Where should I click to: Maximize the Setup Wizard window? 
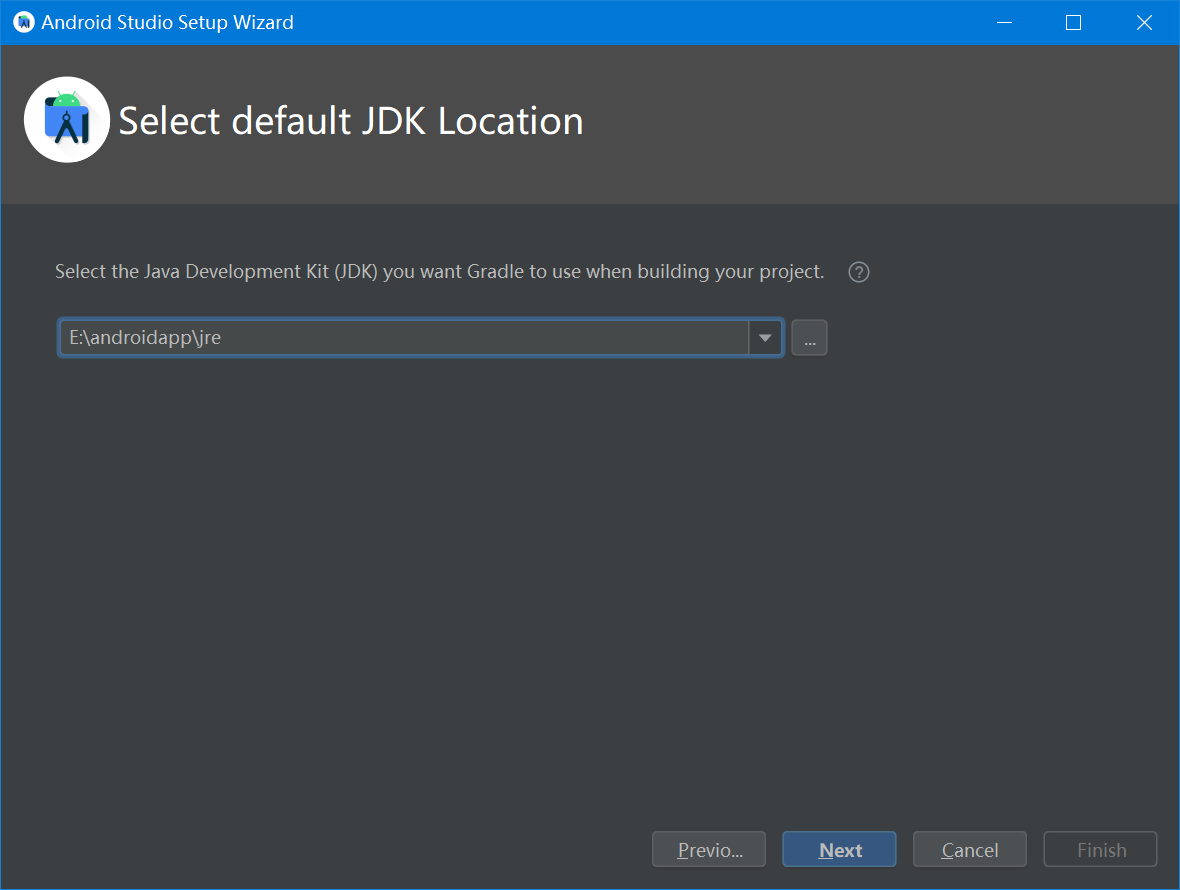coord(1074,23)
